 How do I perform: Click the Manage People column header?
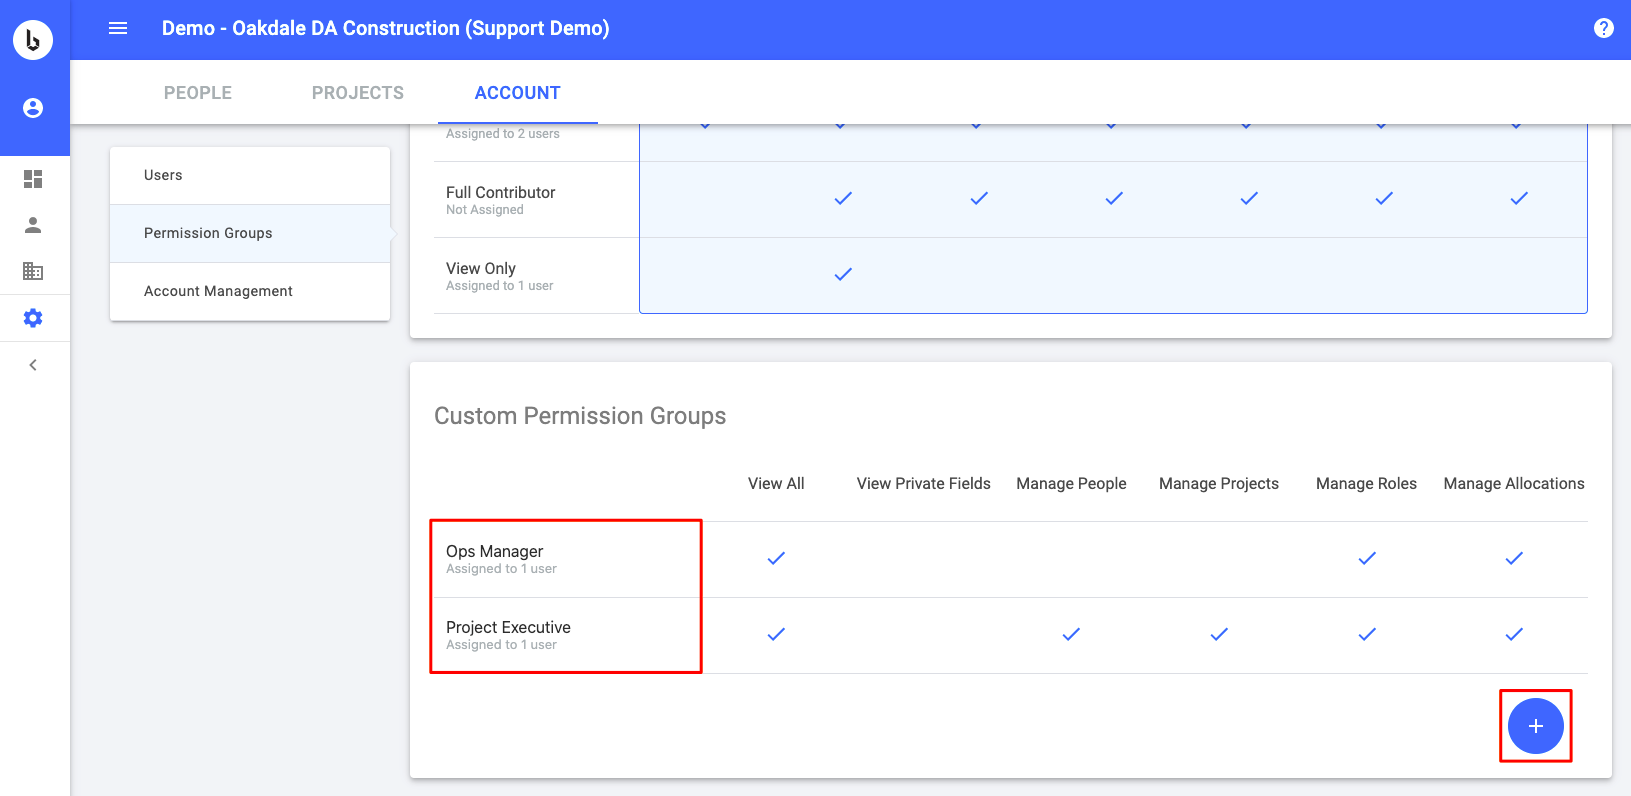1071,483
